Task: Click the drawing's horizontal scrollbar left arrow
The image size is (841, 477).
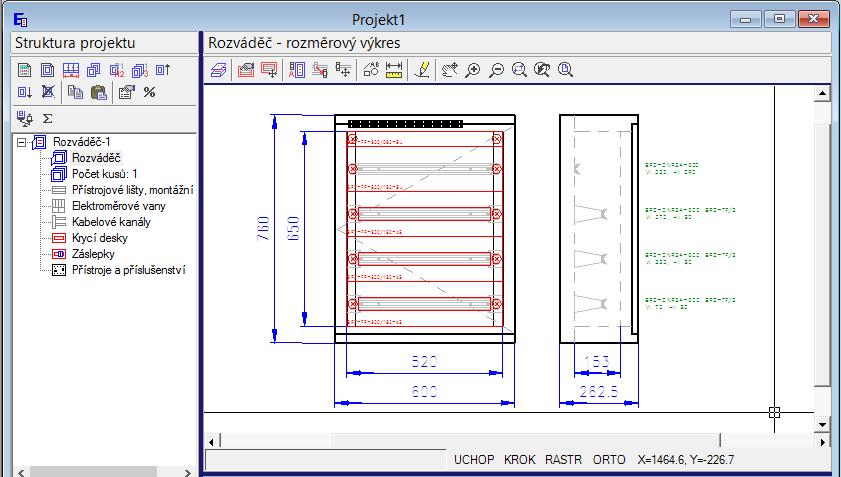Action: tap(212, 442)
